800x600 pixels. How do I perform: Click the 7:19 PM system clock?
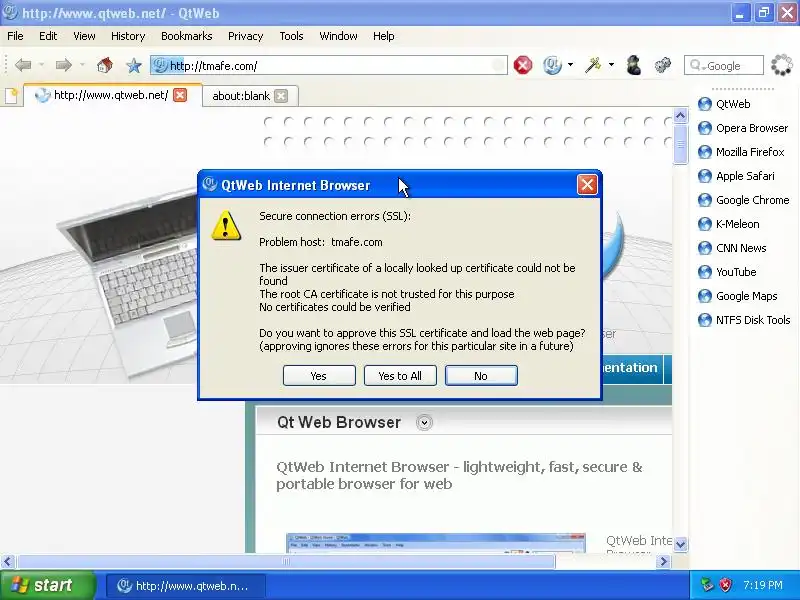pos(763,585)
